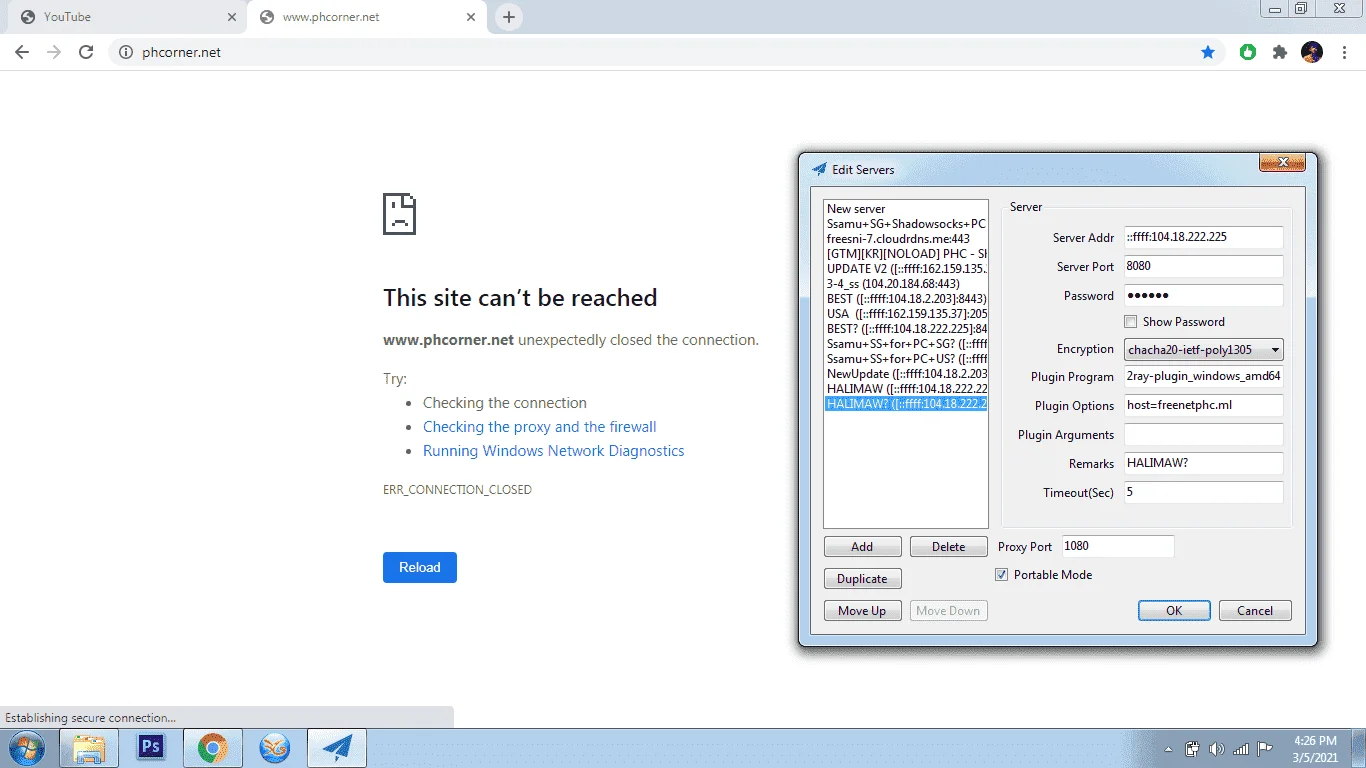Select 'UPDATE V2' server entry
This screenshot has height=768, width=1366.
pyautogui.click(x=906, y=269)
